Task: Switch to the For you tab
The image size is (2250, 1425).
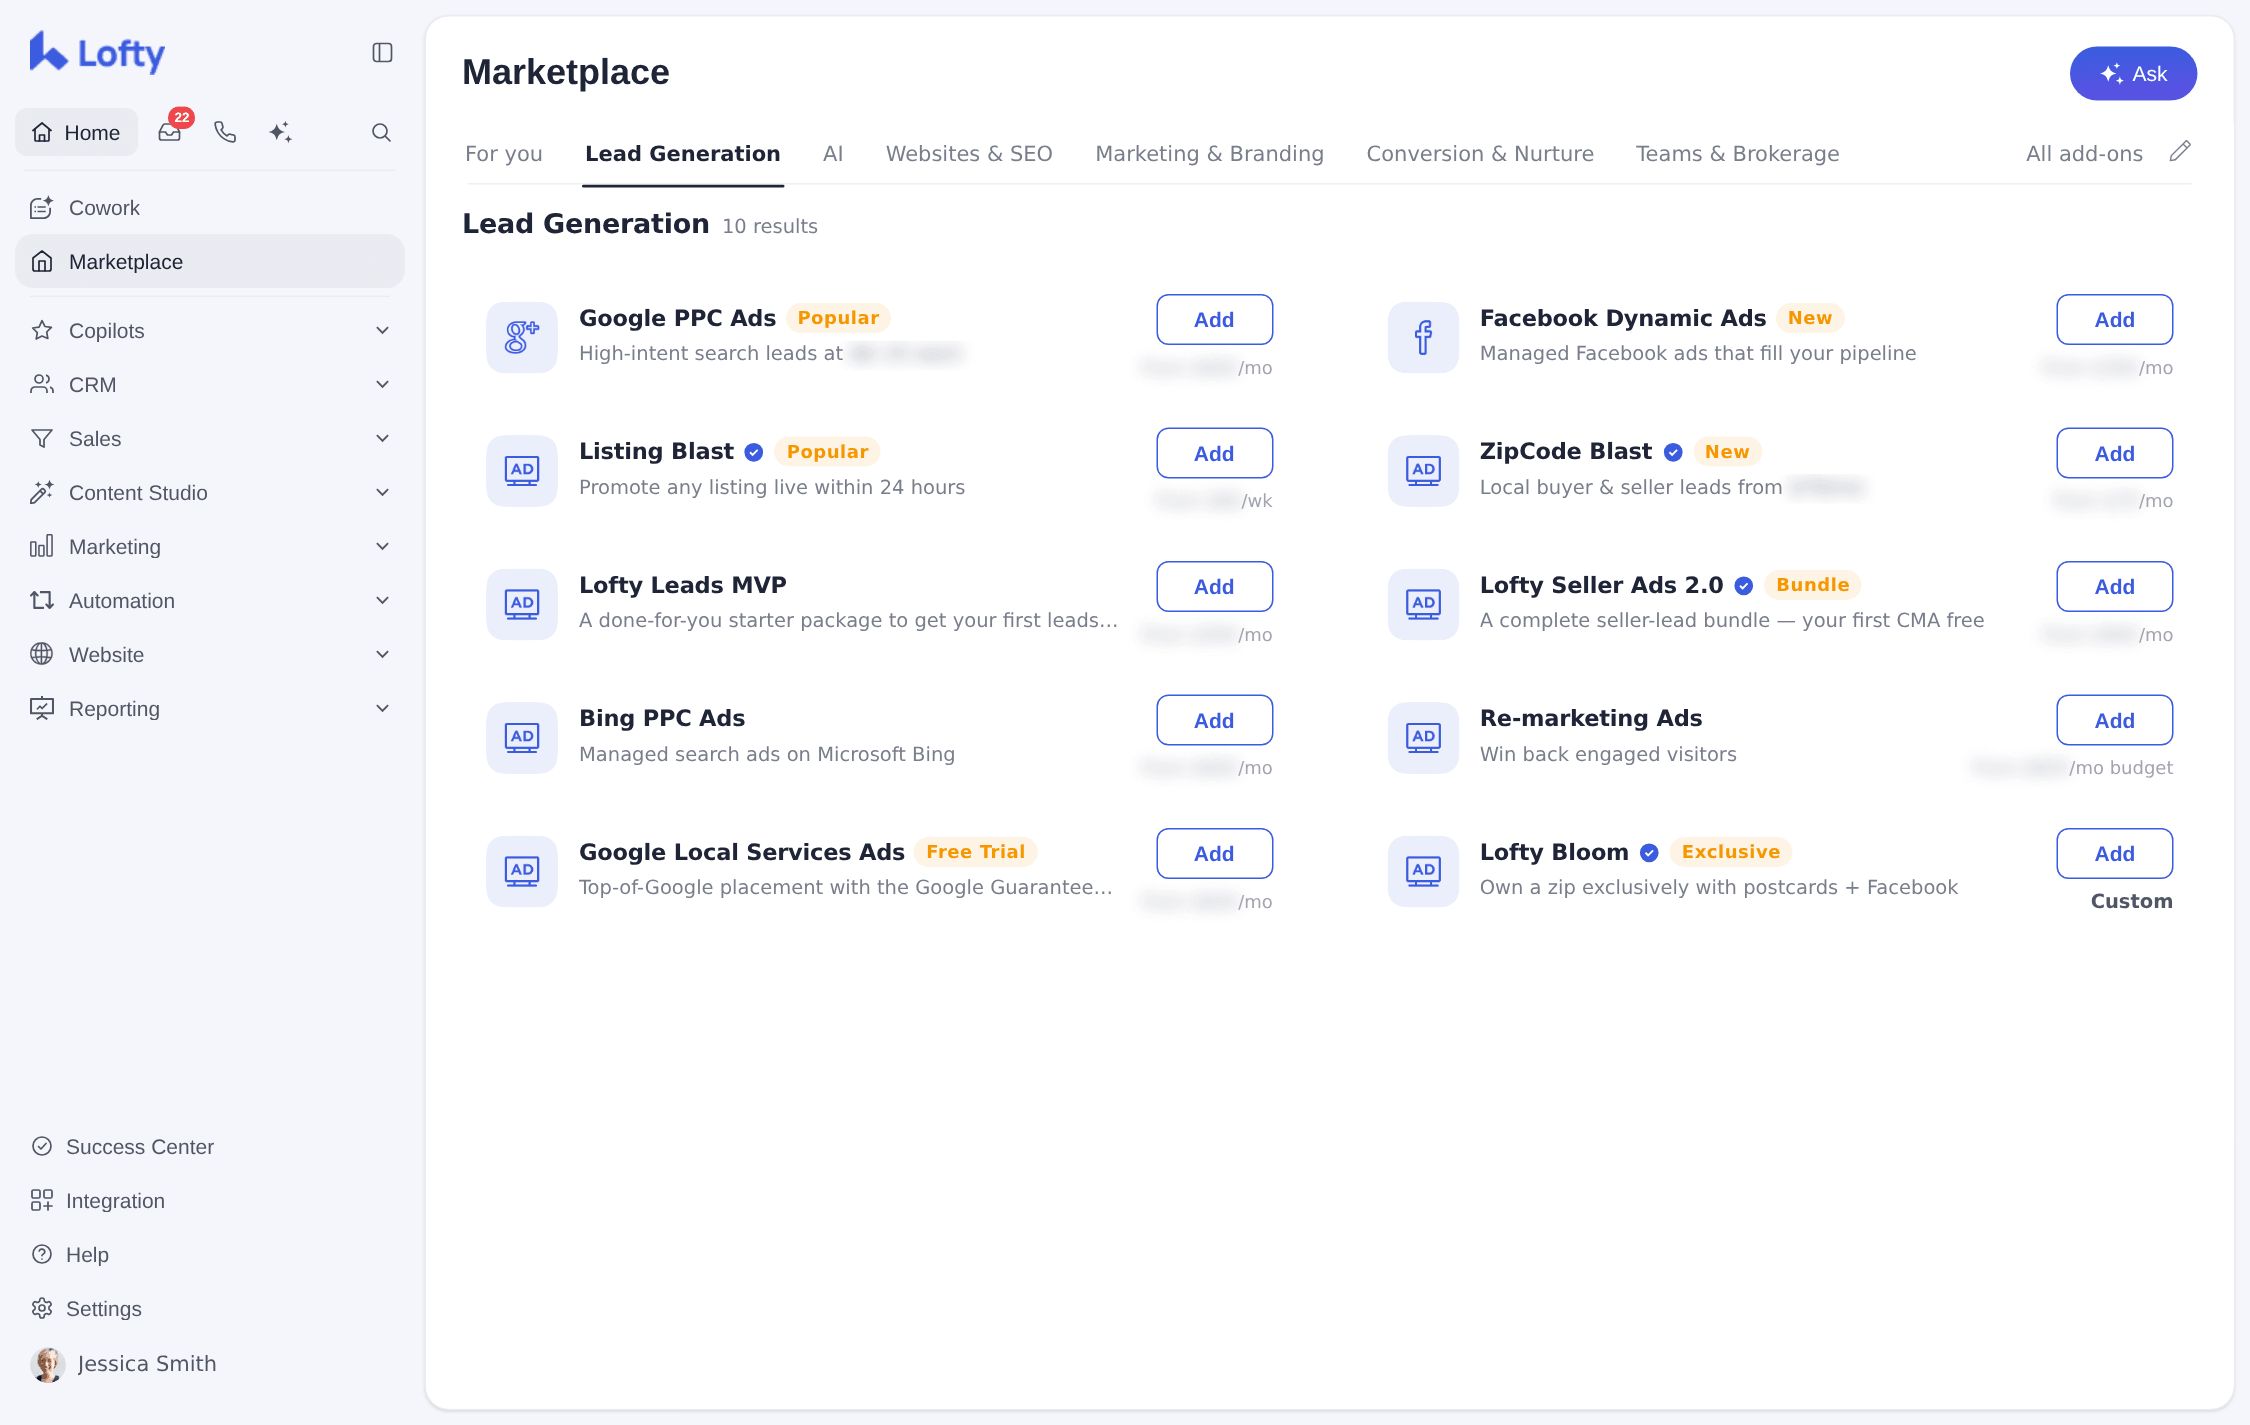Action: (503, 154)
